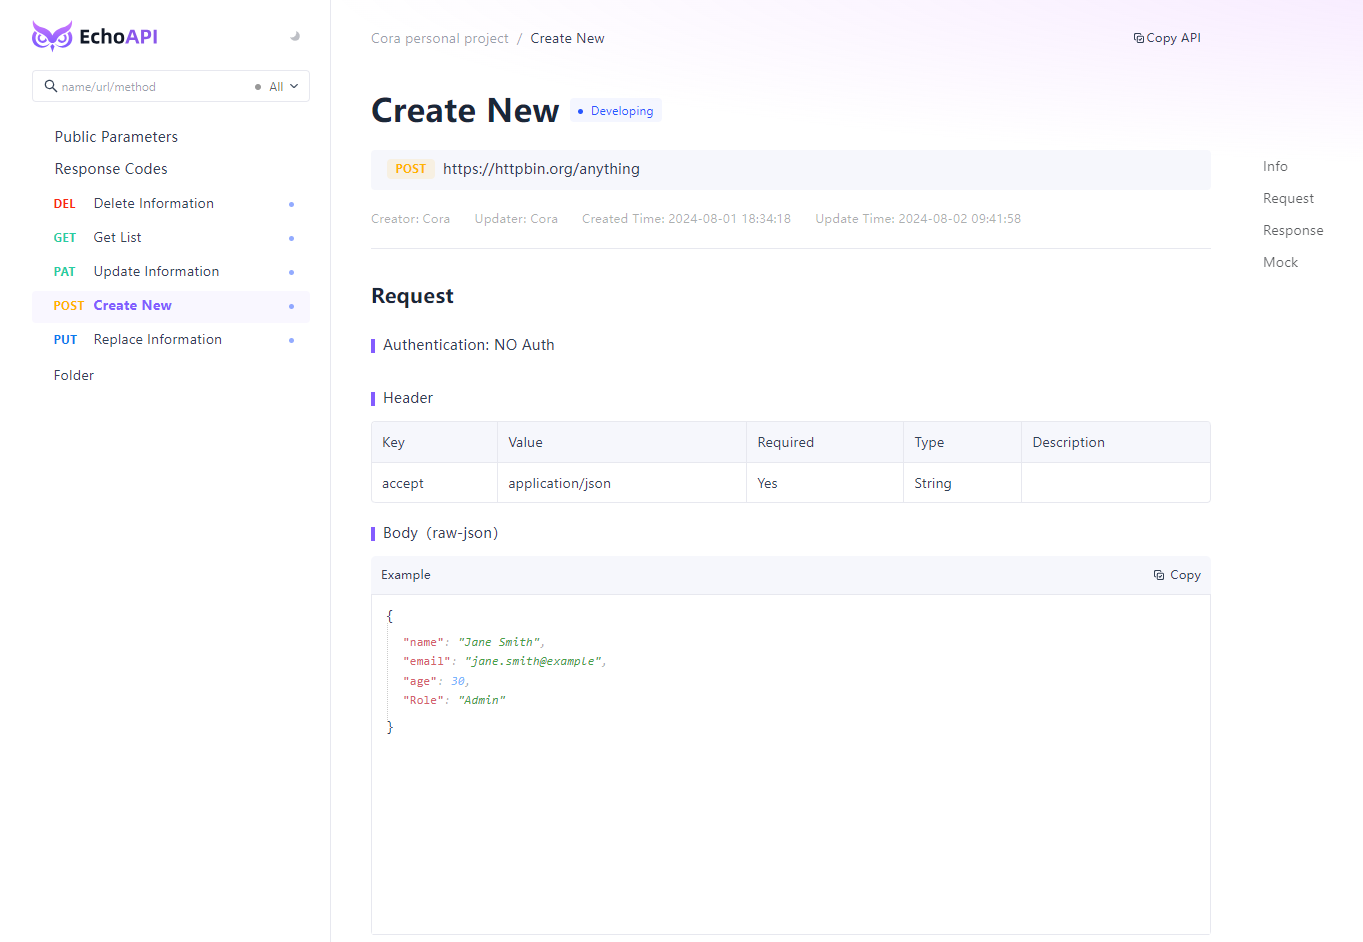Jump to Mock section

click(1280, 263)
